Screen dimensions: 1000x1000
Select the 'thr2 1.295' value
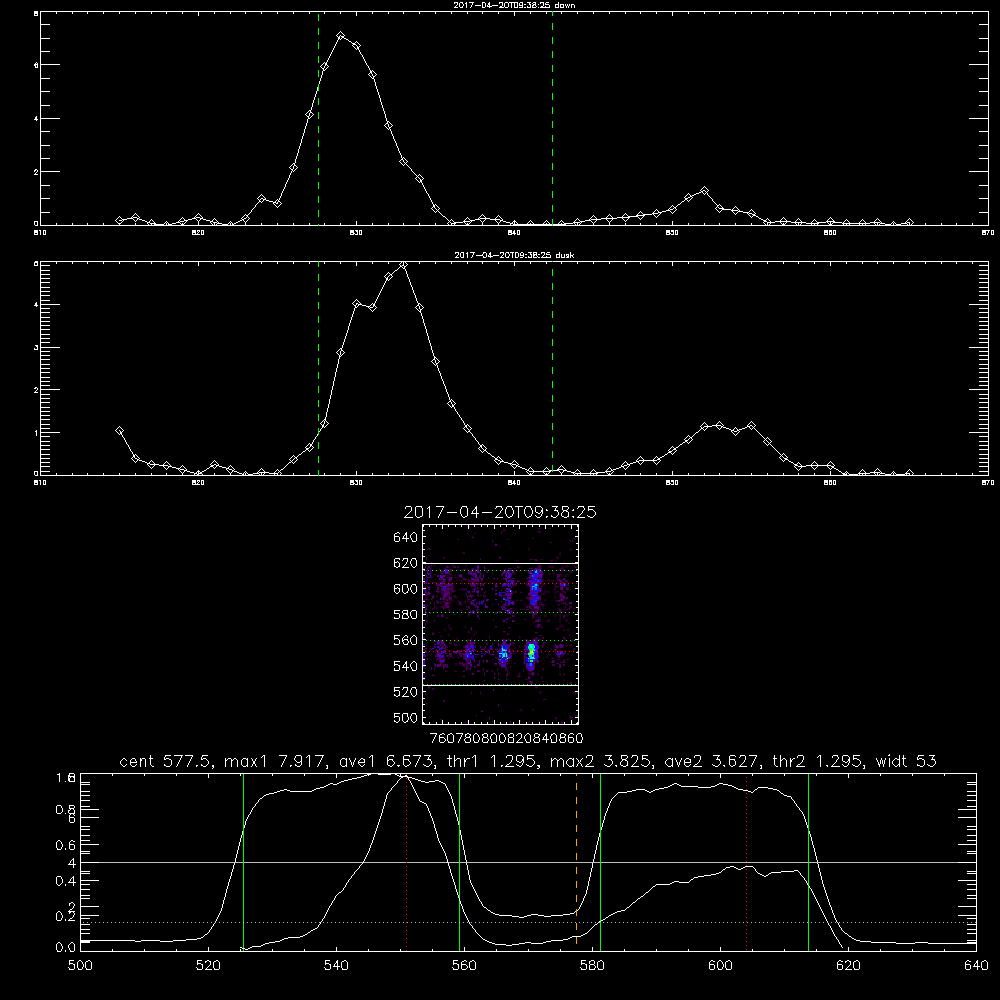pos(816,761)
